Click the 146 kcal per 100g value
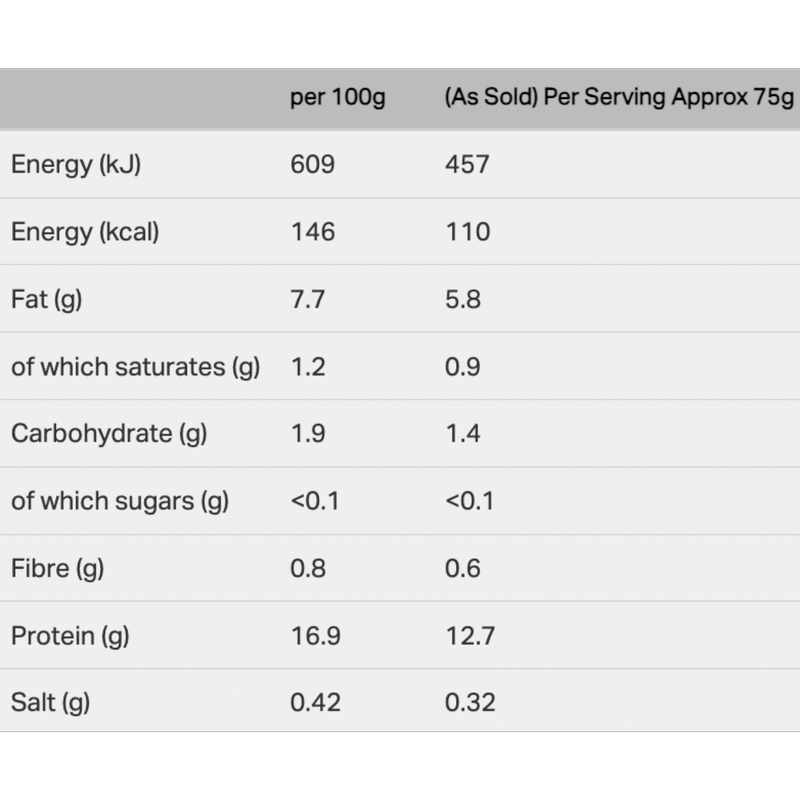The height and width of the screenshot is (800, 800). [x=312, y=232]
